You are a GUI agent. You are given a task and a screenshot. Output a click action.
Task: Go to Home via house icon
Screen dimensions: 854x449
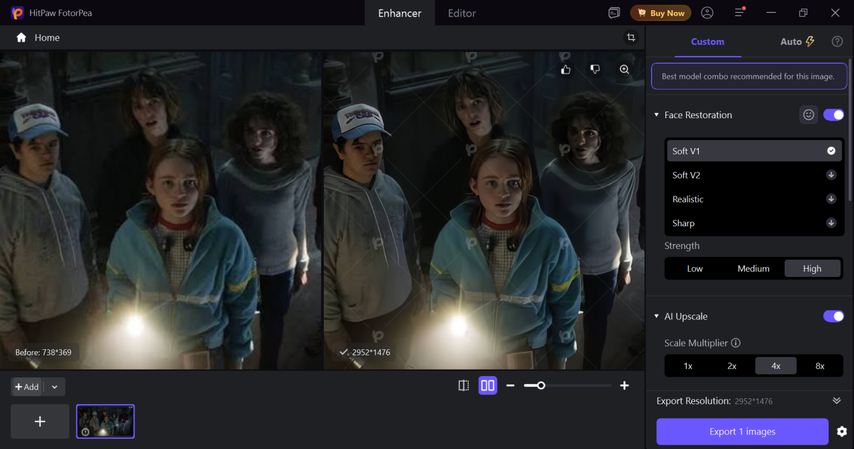pos(21,38)
